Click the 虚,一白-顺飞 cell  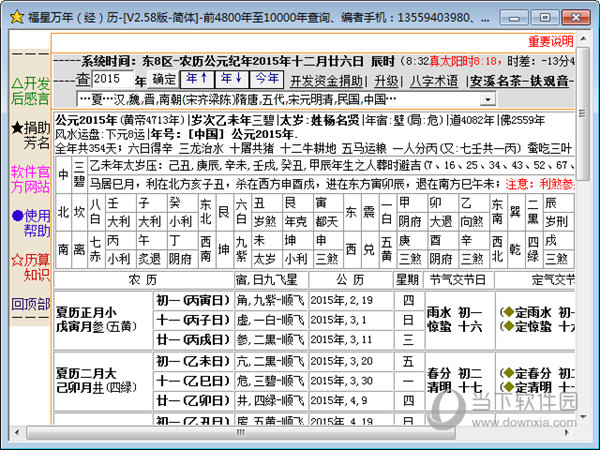click(271, 320)
